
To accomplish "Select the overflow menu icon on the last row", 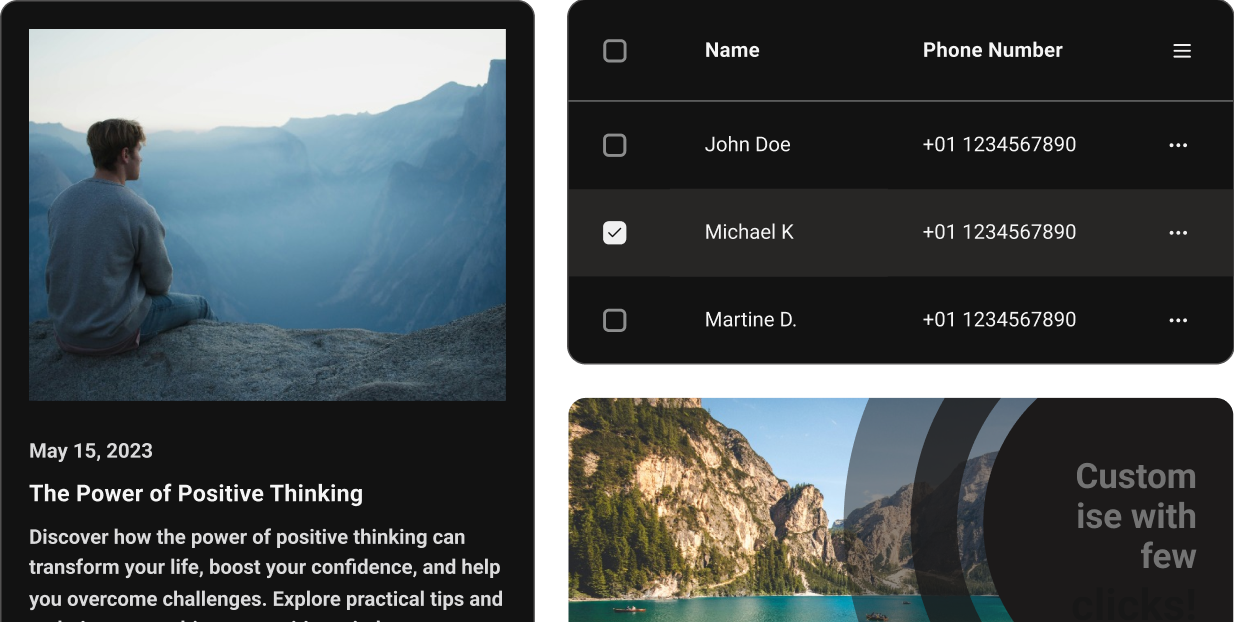I will [1178, 320].
